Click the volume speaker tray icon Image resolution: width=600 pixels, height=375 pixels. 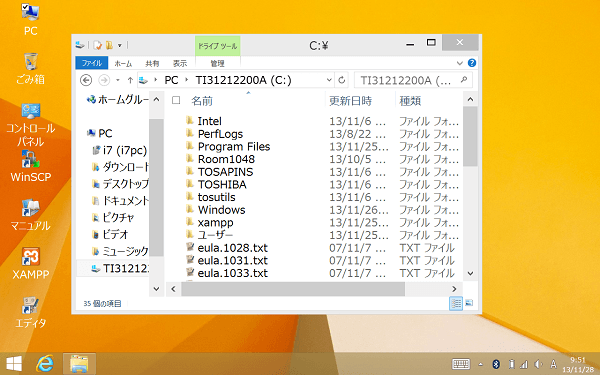[x=538, y=364]
